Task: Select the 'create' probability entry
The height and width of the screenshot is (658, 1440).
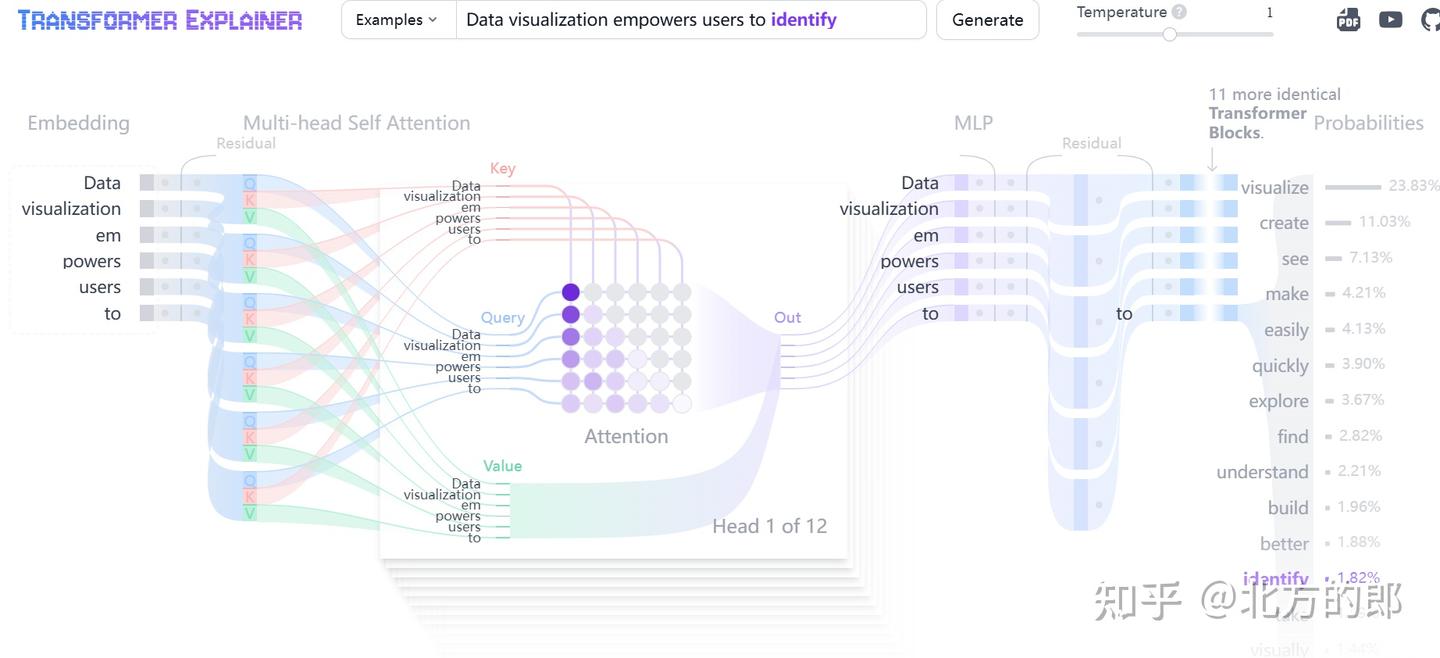Action: 1284,223
